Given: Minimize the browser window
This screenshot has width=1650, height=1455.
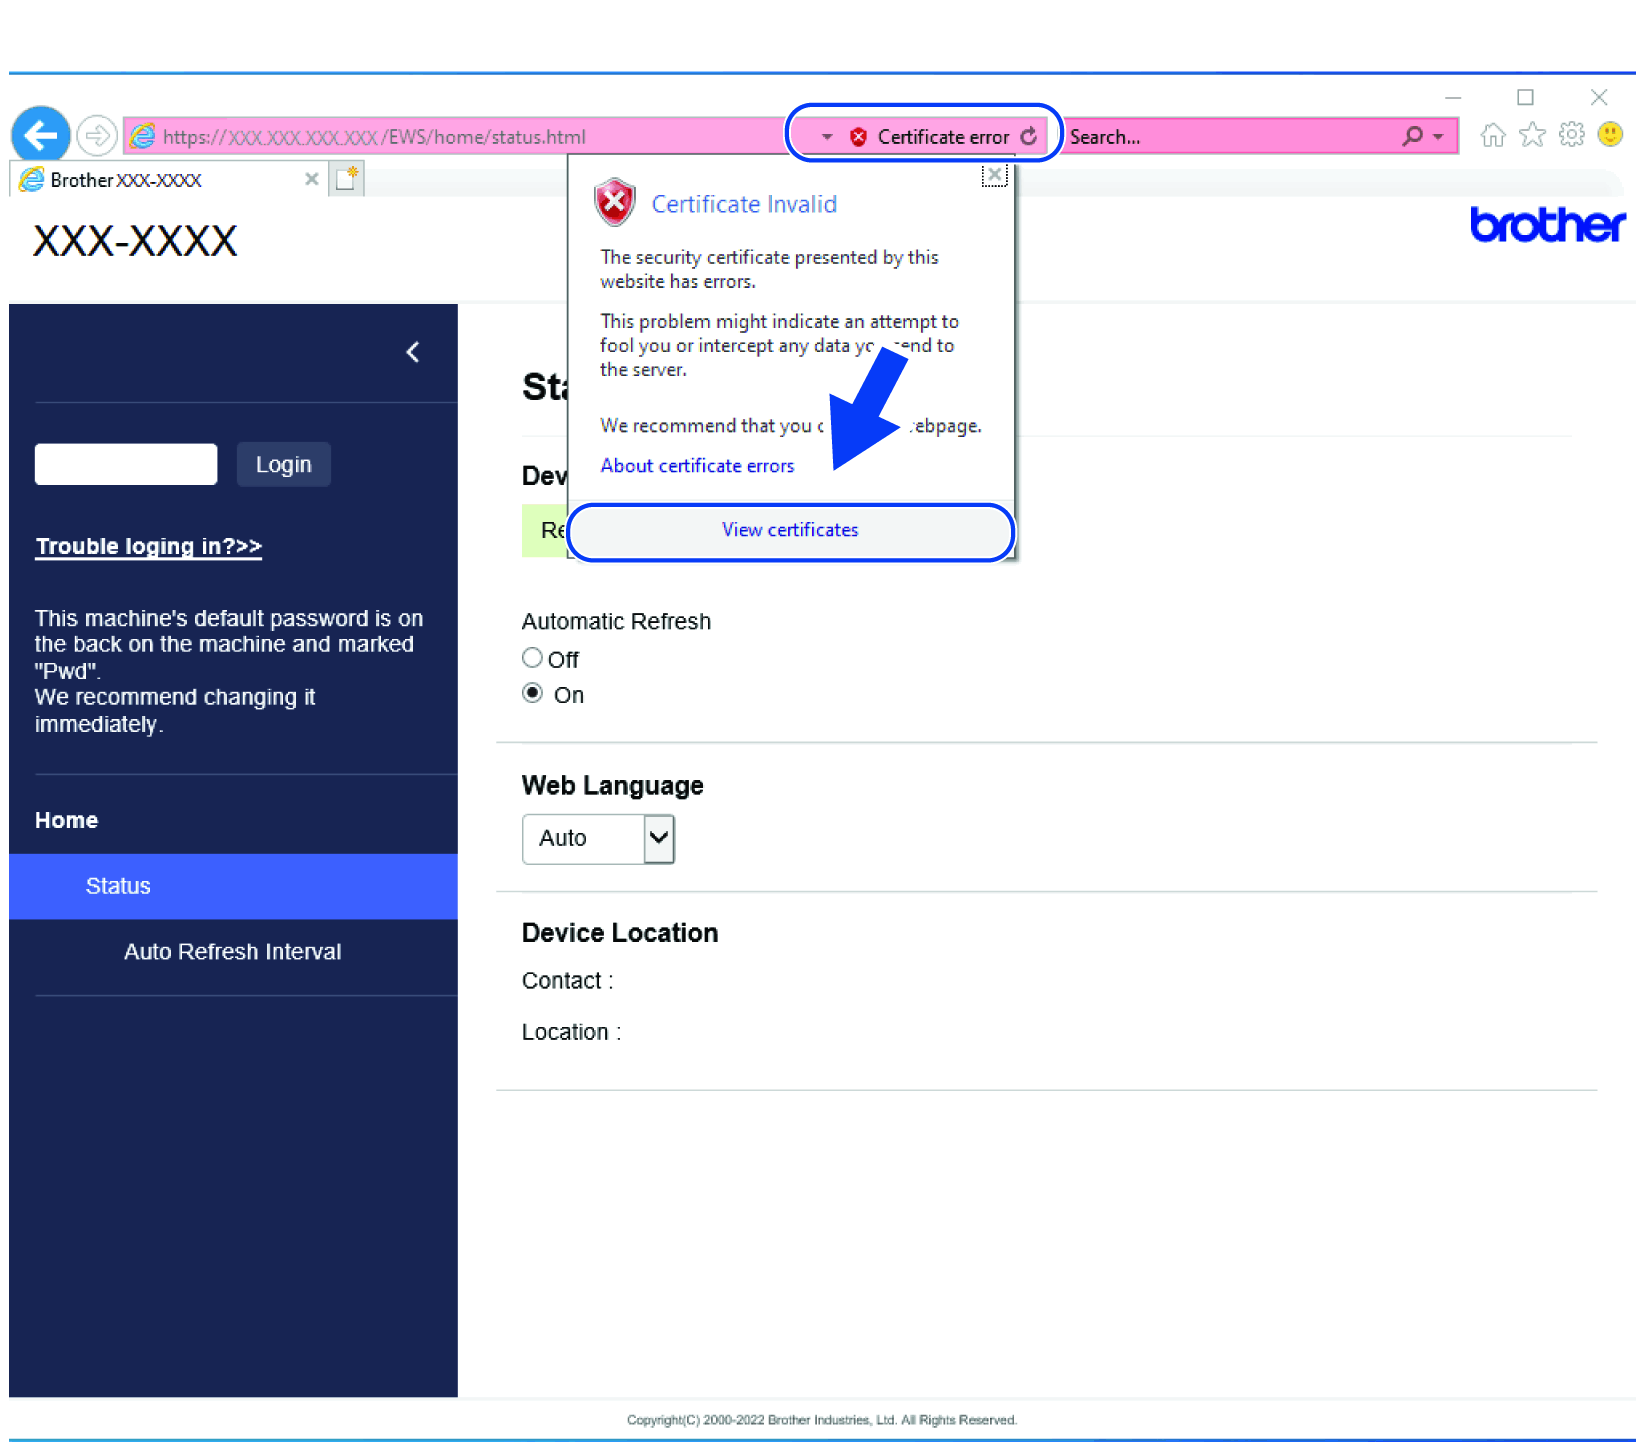Looking at the screenshot, I should click(x=1453, y=98).
